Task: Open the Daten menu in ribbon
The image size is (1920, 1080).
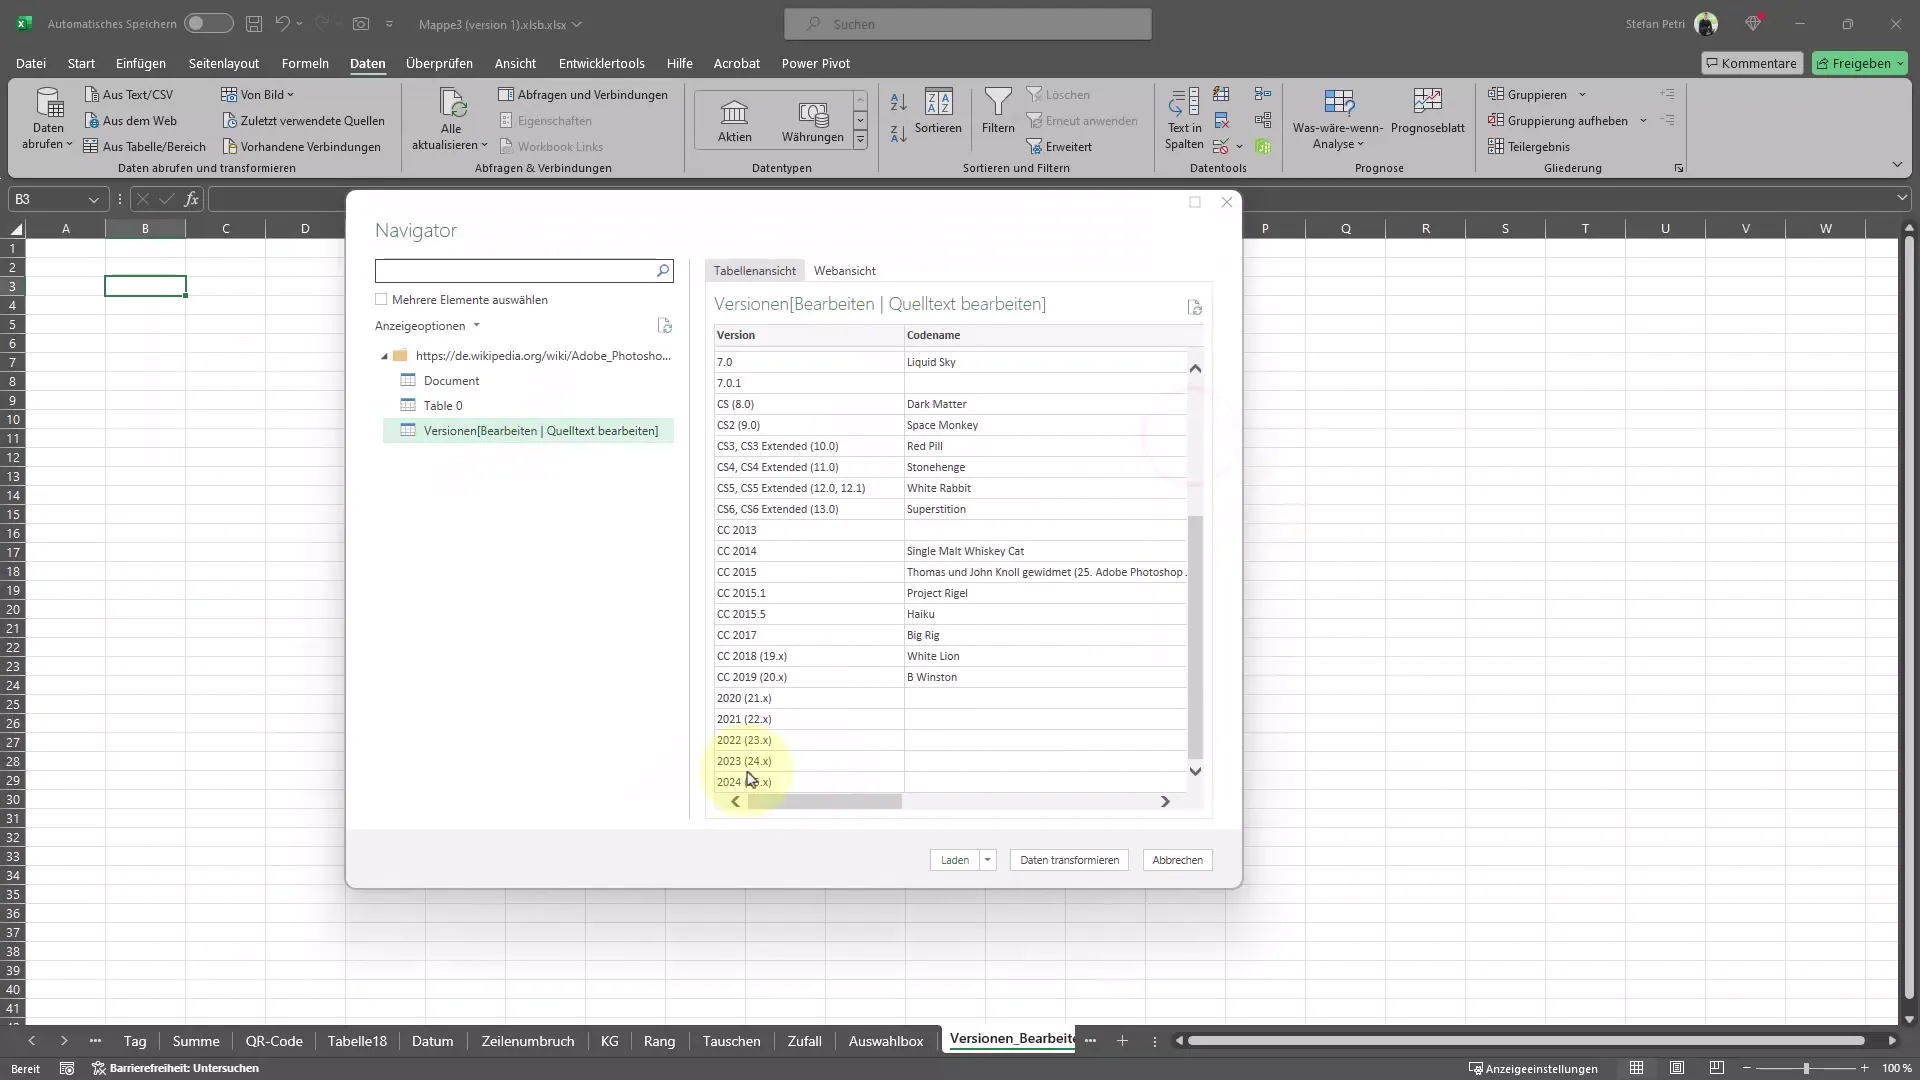Action: (x=367, y=63)
